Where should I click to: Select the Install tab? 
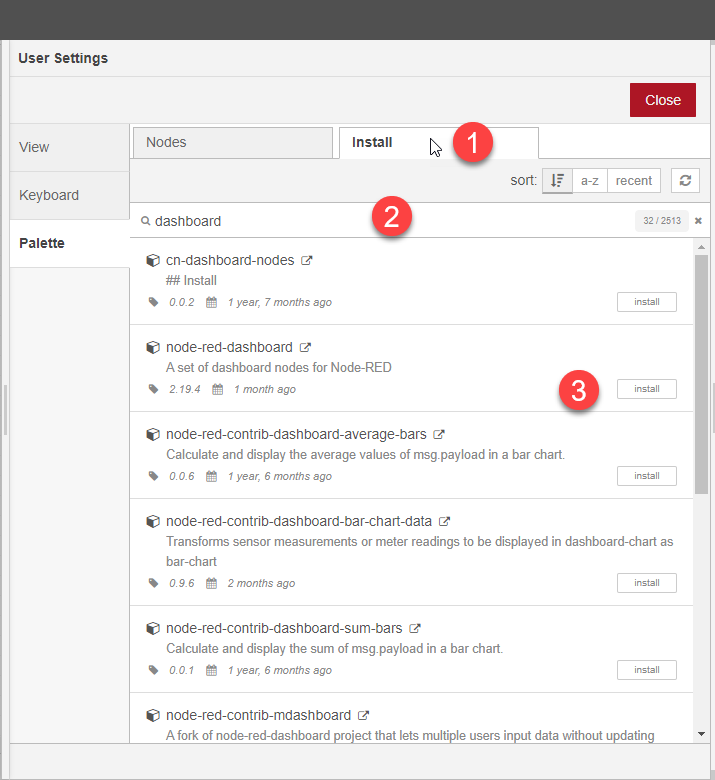coord(439,143)
